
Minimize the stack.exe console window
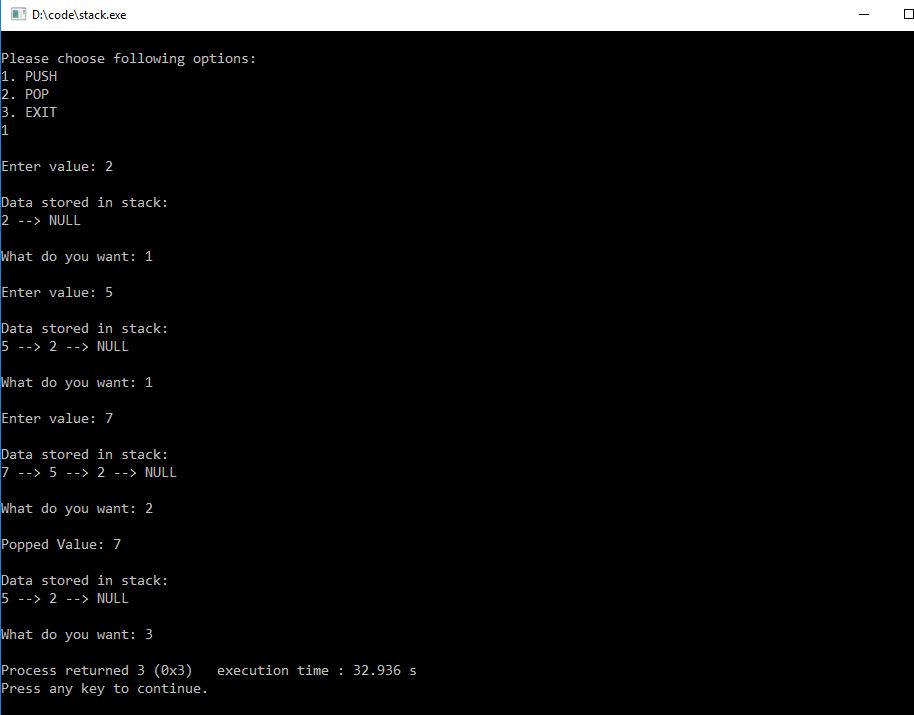[864, 14]
